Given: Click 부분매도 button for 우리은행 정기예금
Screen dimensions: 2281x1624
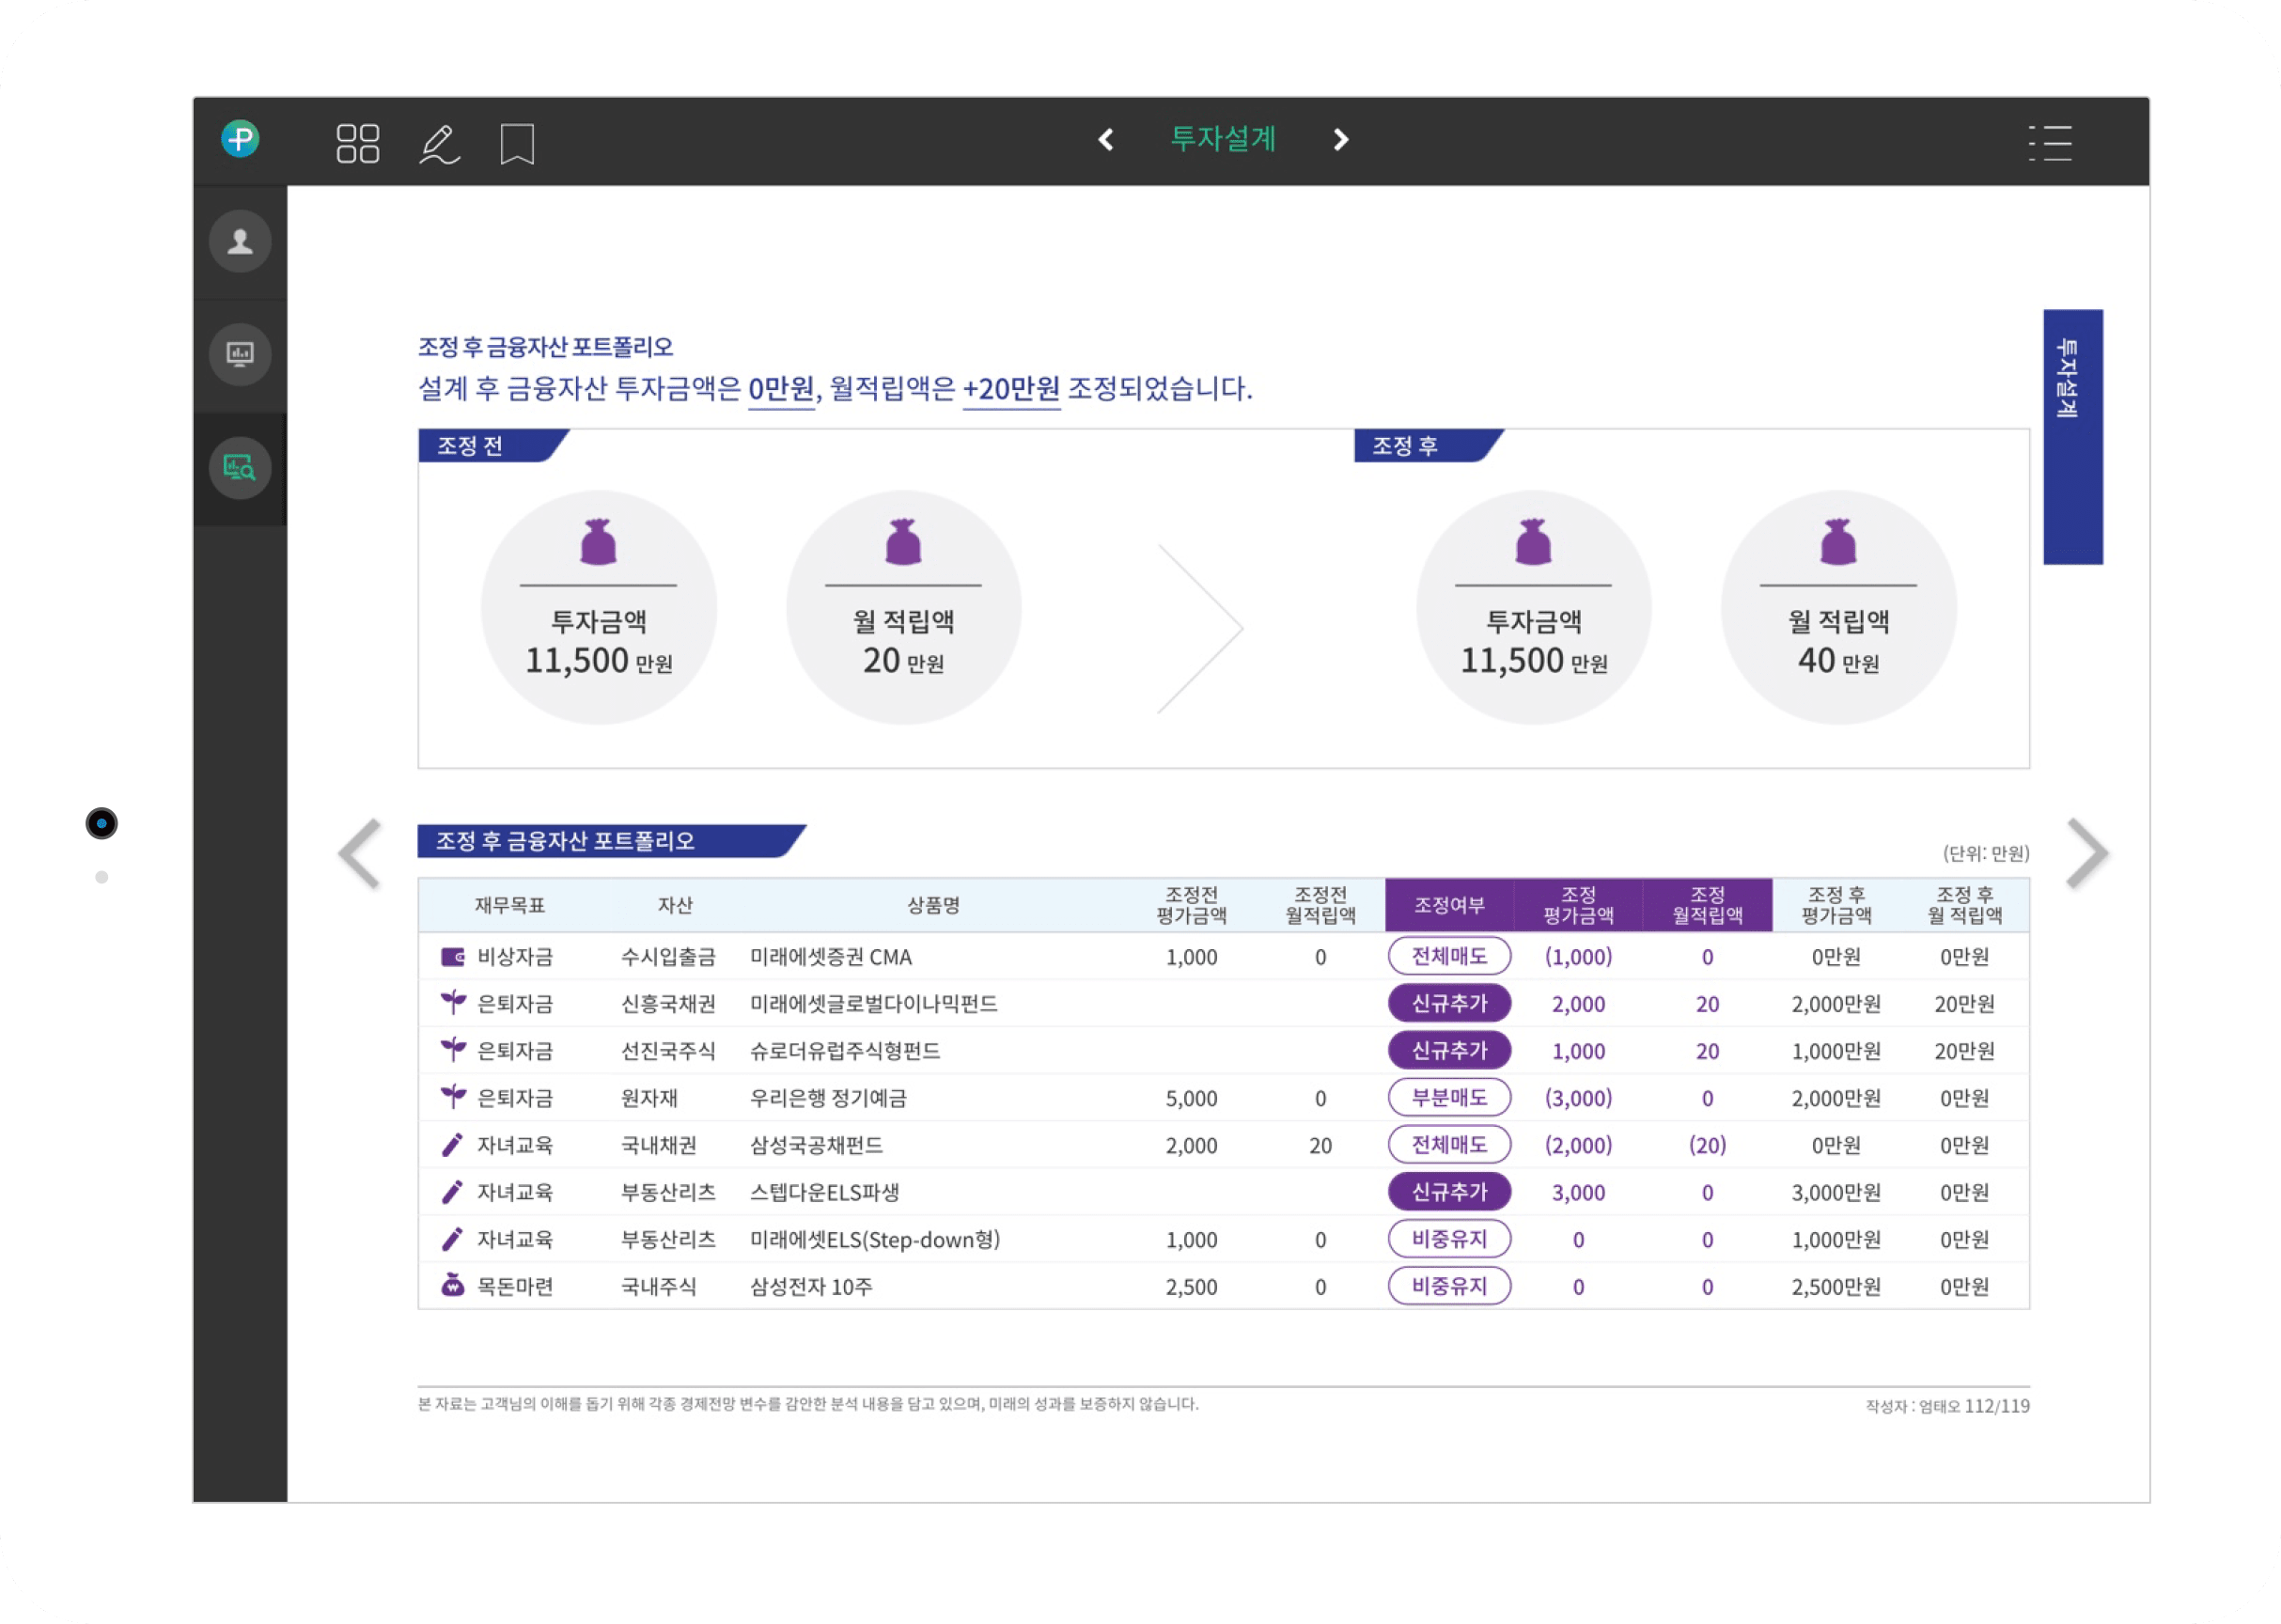Looking at the screenshot, I should [x=1448, y=1097].
